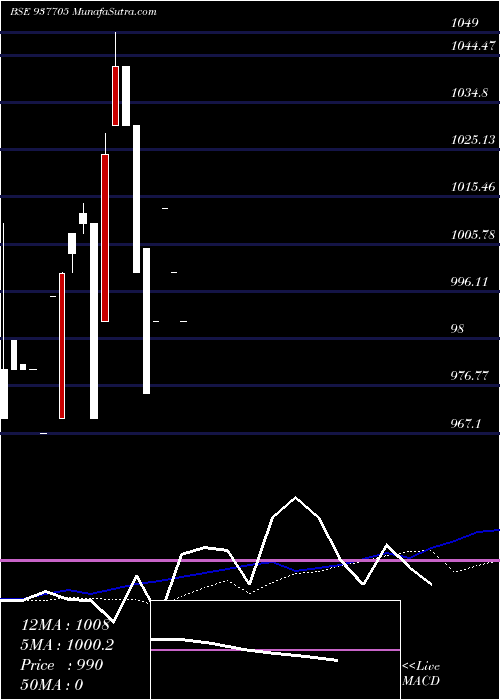Viewport: 500px width, 700px height.
Task: Click the 1015.46 price level label
Action: pos(473,187)
